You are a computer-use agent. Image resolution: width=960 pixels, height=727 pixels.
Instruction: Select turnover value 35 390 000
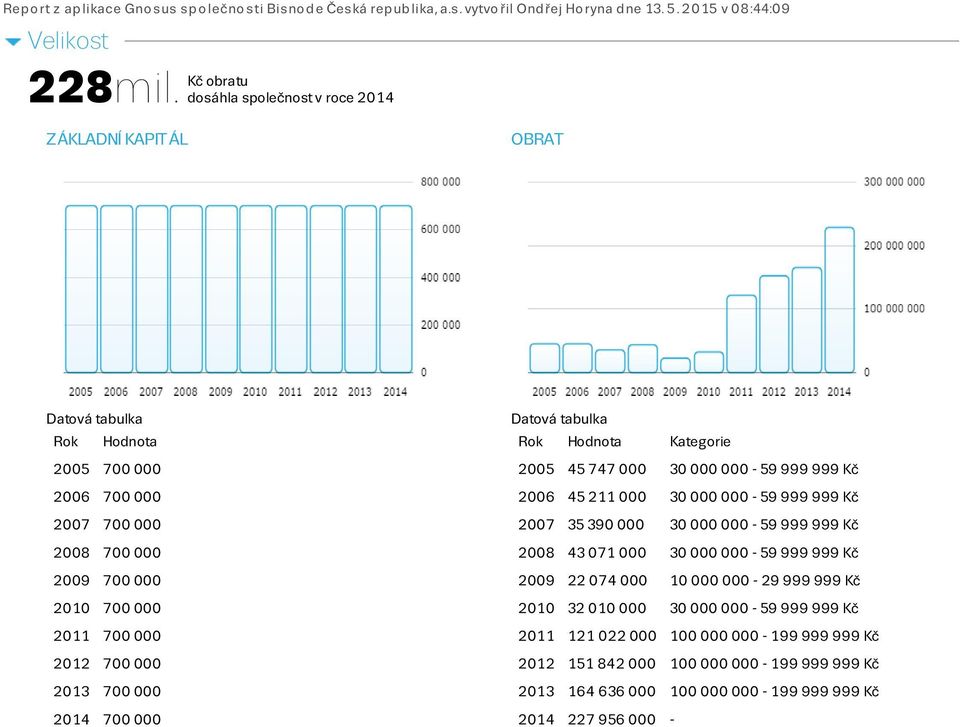[606, 524]
